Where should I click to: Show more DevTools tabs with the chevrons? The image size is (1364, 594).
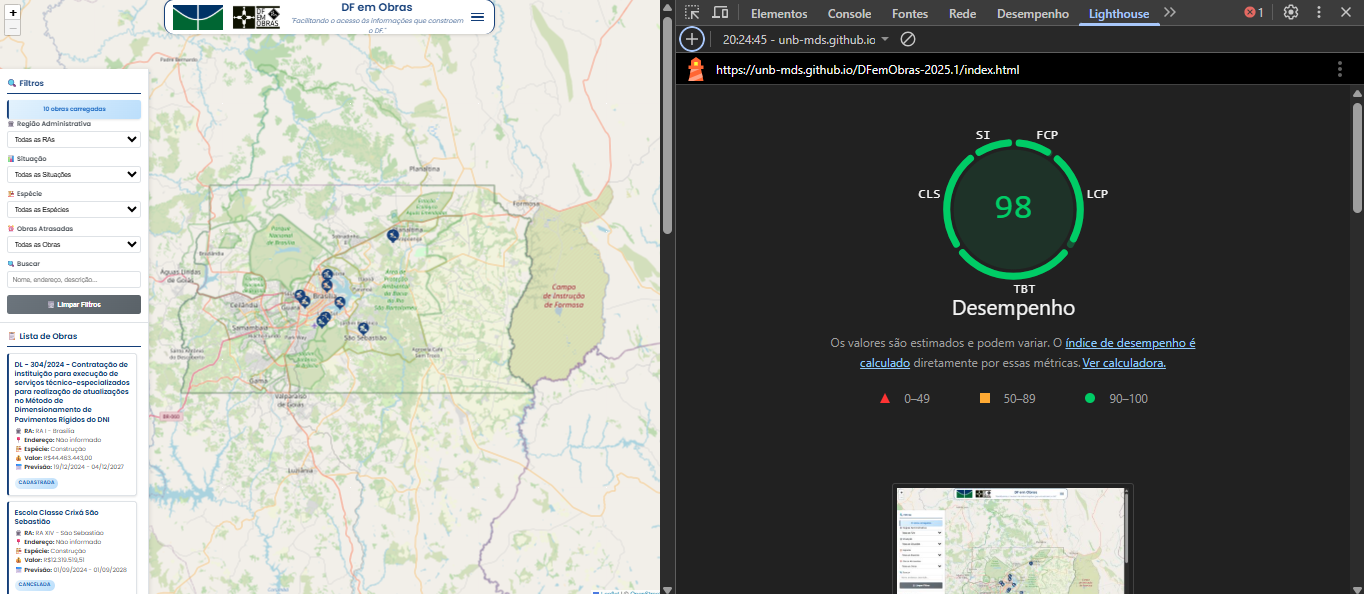point(1170,13)
